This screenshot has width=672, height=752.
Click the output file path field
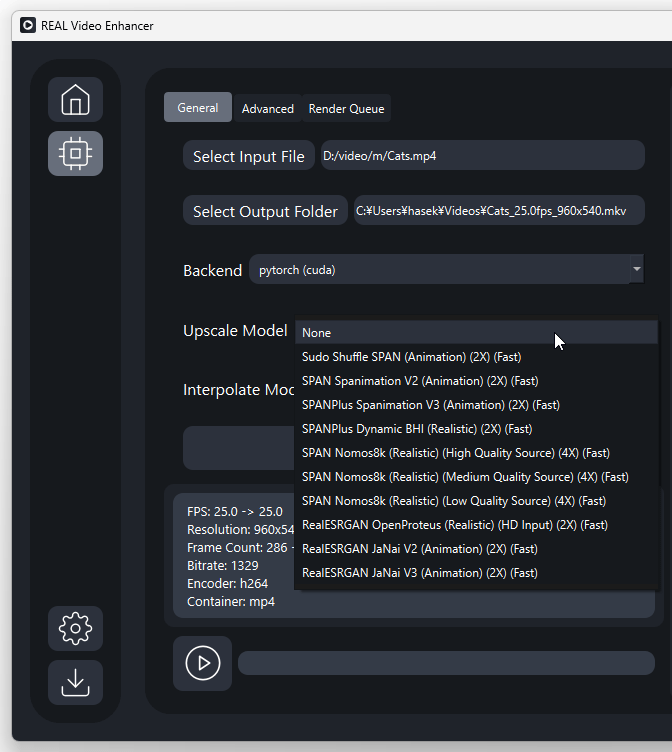pos(499,210)
